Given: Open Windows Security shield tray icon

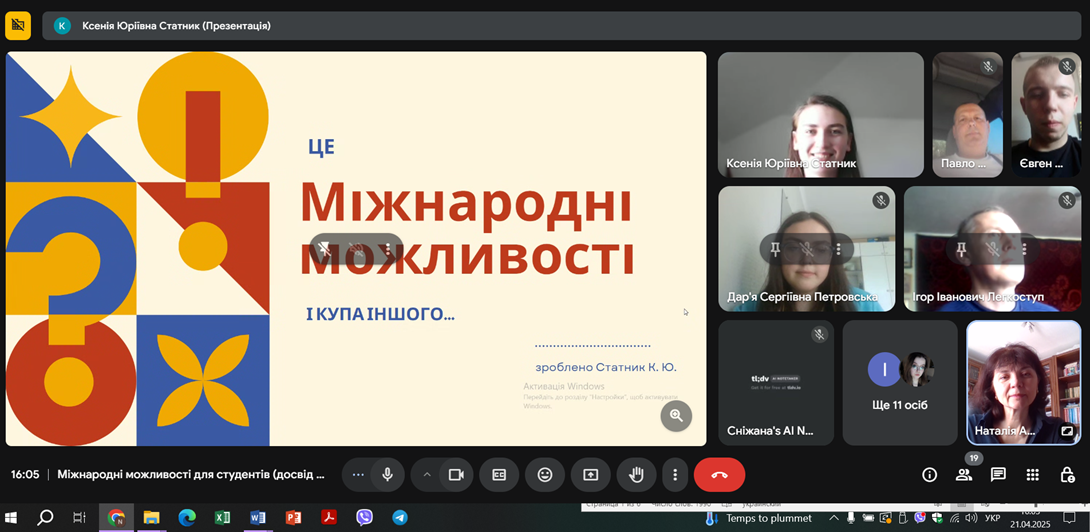Looking at the screenshot, I should (x=938, y=518).
